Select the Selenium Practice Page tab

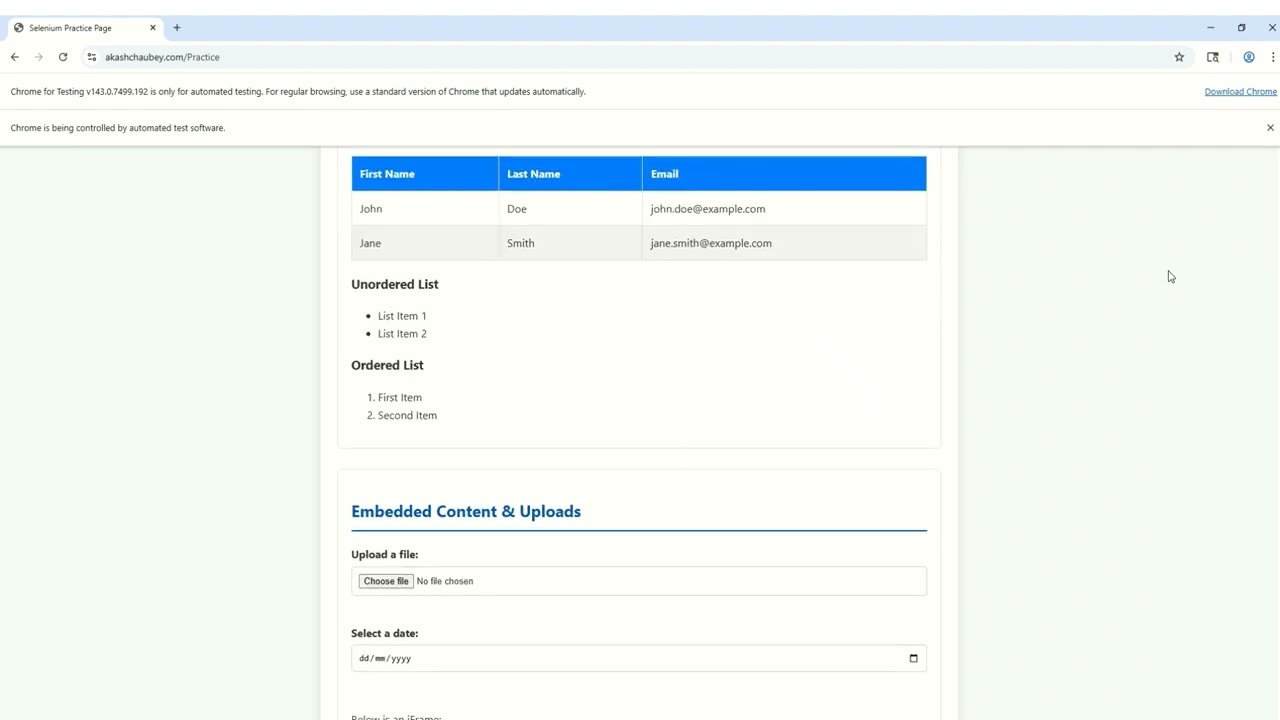pyautogui.click(x=85, y=28)
